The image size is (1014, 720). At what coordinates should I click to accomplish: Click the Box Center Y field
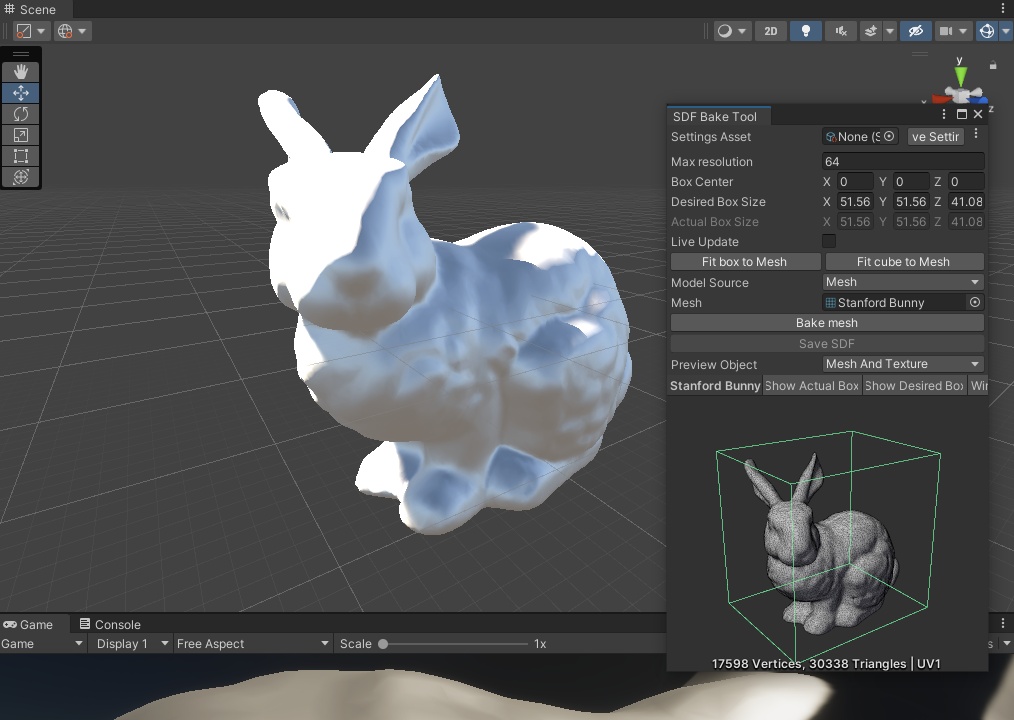click(911, 182)
